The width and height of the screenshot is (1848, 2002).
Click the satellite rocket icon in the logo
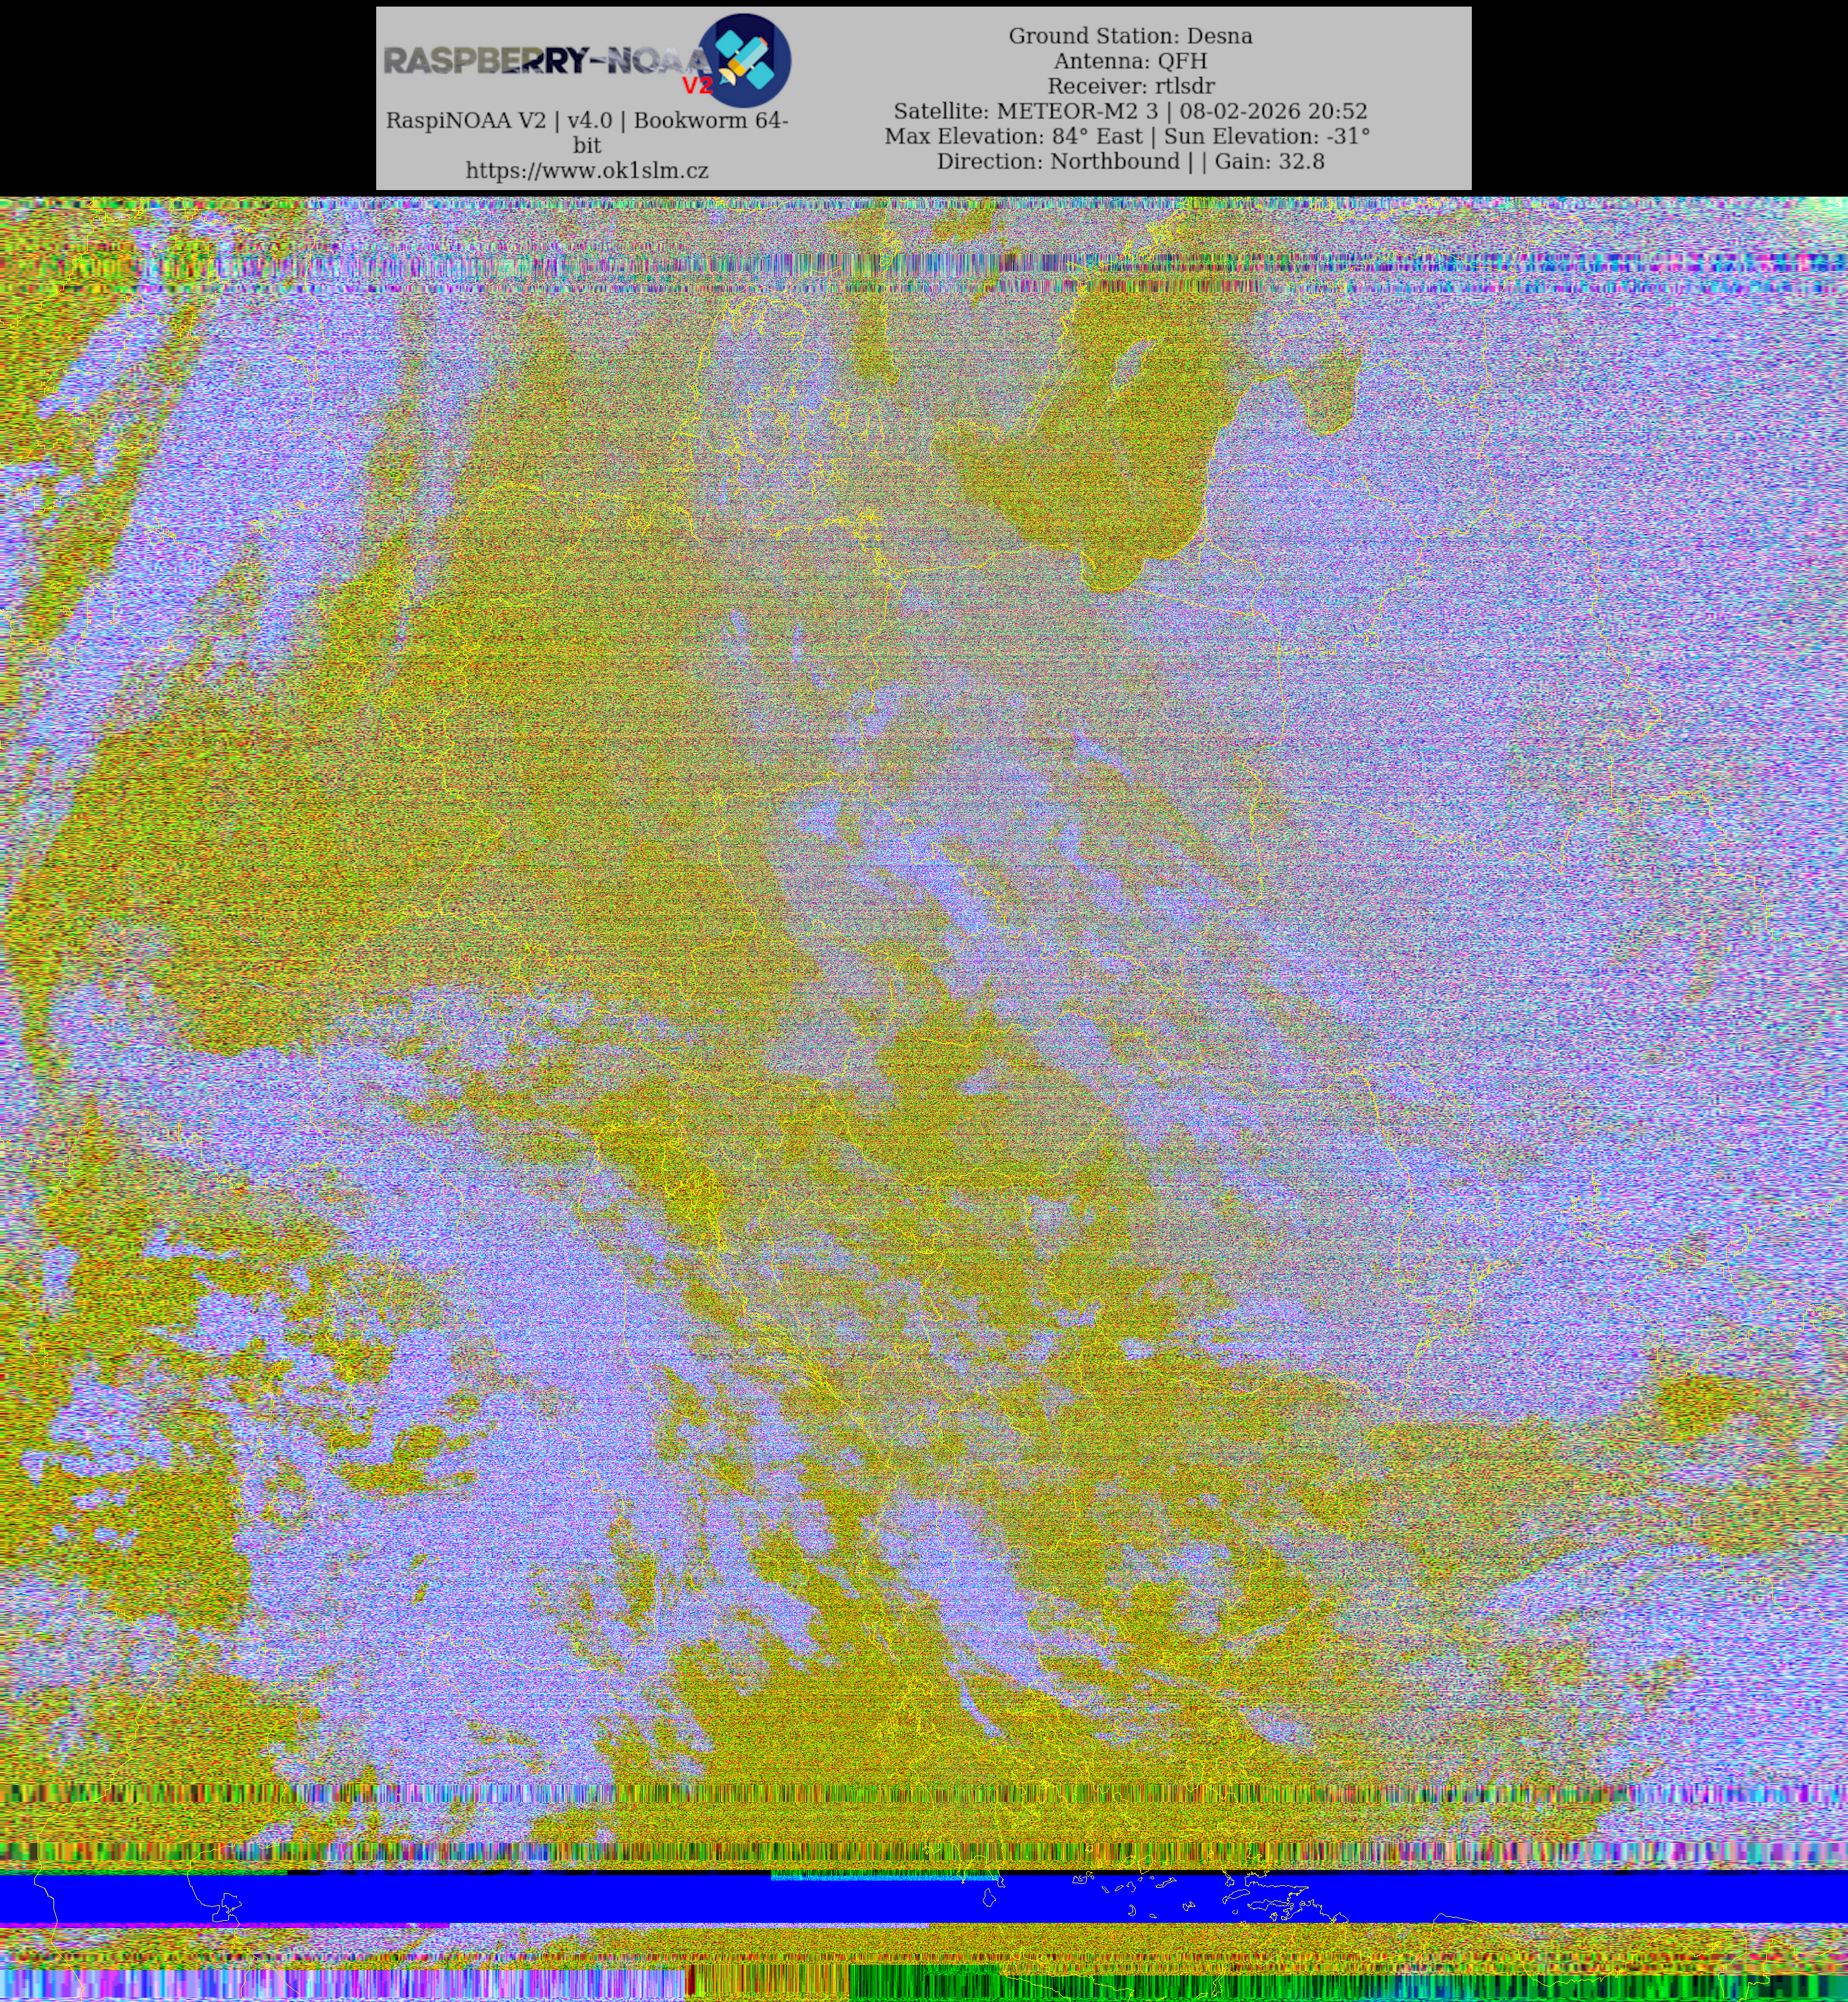746,60
